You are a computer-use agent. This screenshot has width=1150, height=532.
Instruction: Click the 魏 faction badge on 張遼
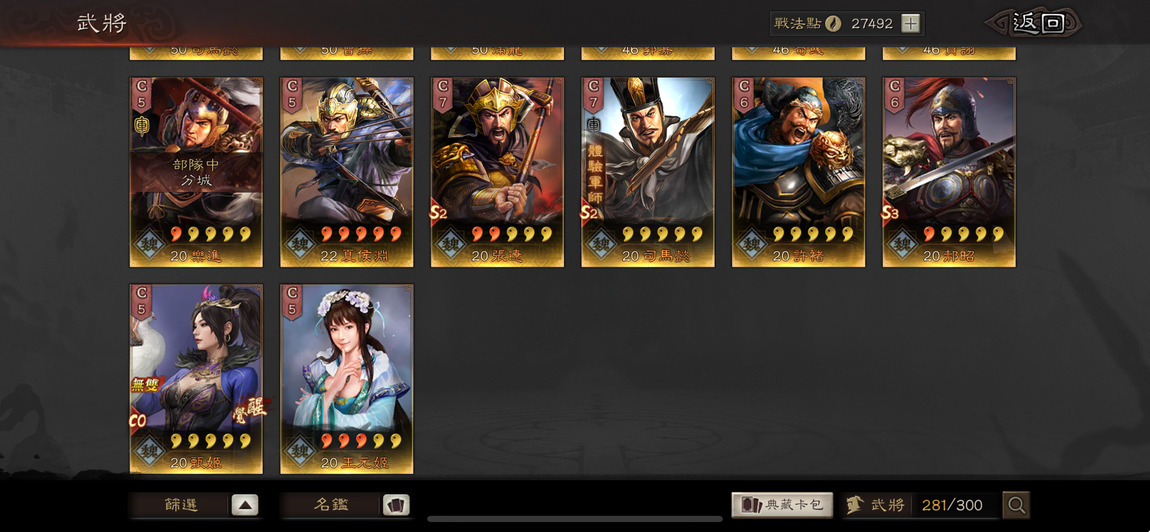(450, 244)
